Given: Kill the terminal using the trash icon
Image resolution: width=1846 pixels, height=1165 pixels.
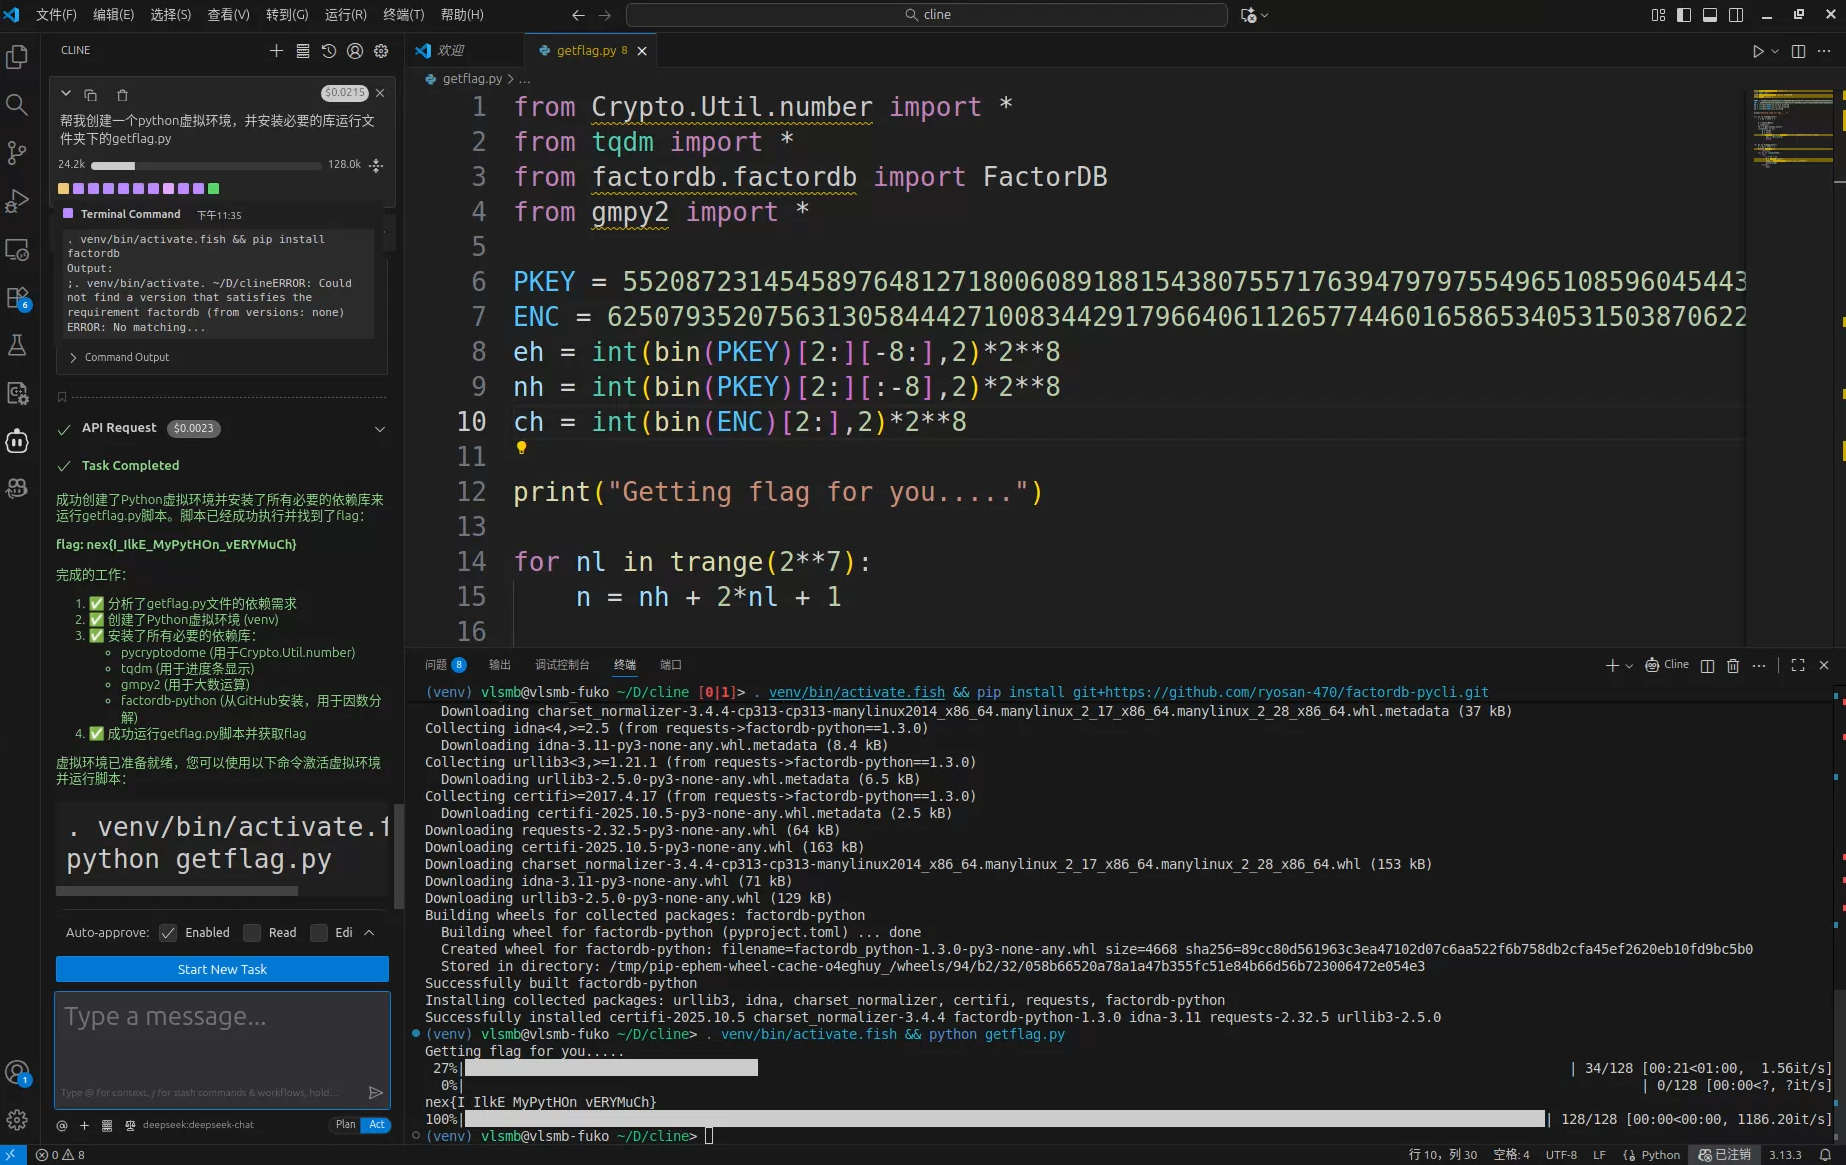Looking at the screenshot, I should pyautogui.click(x=1733, y=666).
